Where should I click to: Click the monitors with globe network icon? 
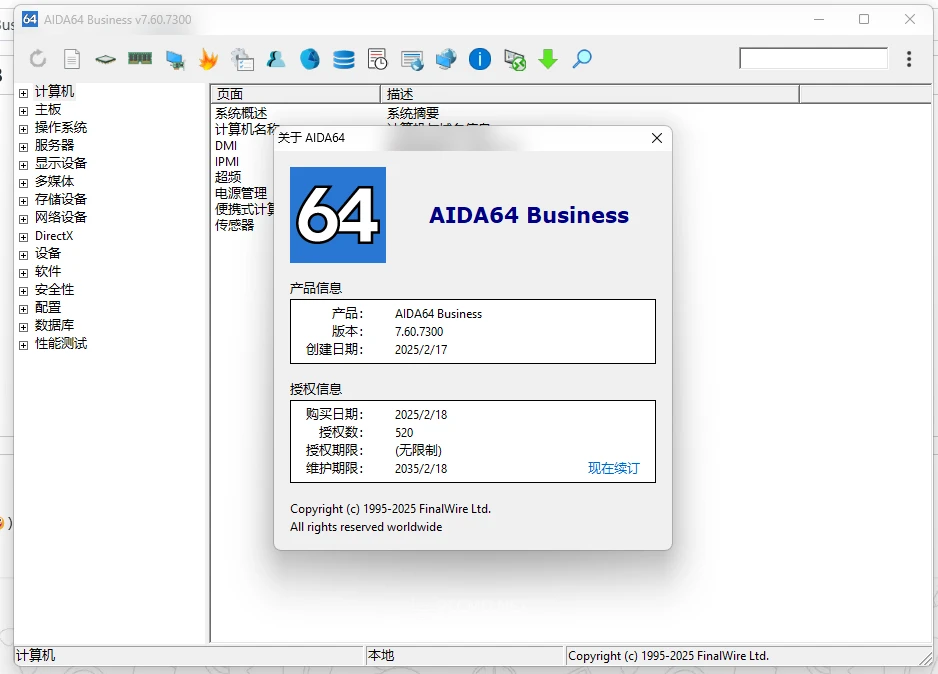(446, 59)
